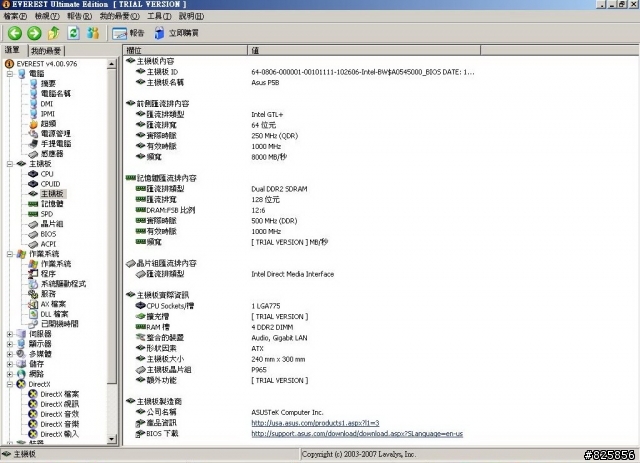Open the 檔案(F) File menu

[x=15, y=16]
